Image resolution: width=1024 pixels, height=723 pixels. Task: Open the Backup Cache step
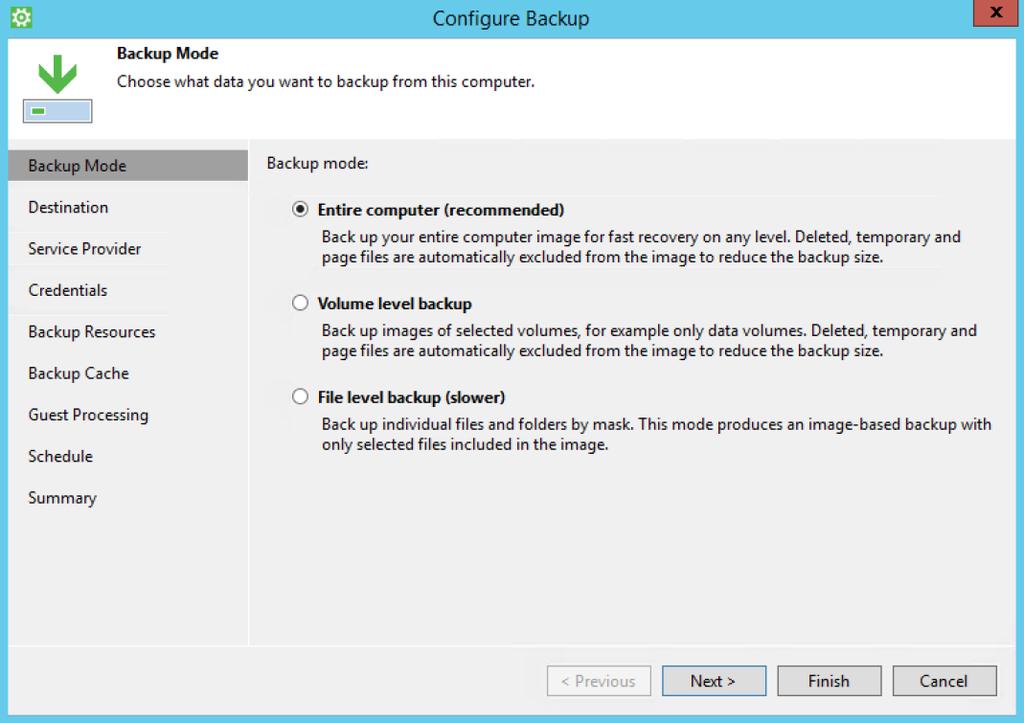(x=78, y=374)
